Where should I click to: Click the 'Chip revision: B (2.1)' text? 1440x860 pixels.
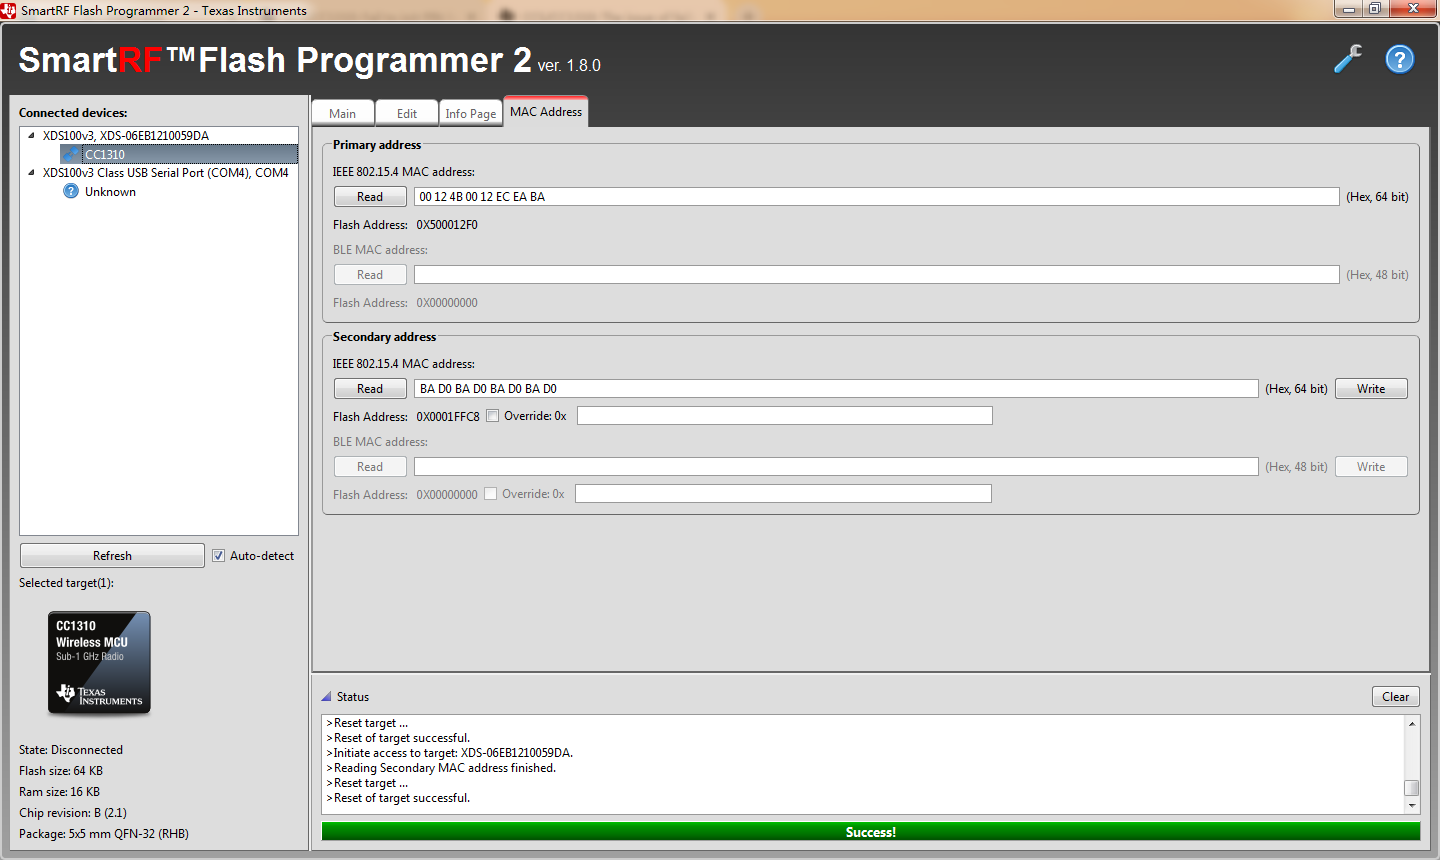pyautogui.click(x=73, y=812)
